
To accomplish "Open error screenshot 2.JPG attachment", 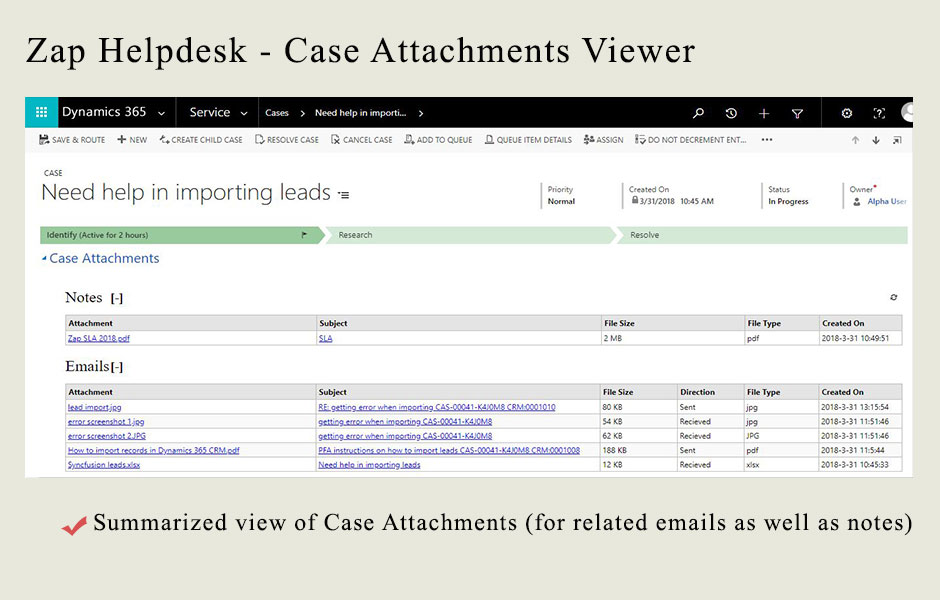I will point(107,436).
